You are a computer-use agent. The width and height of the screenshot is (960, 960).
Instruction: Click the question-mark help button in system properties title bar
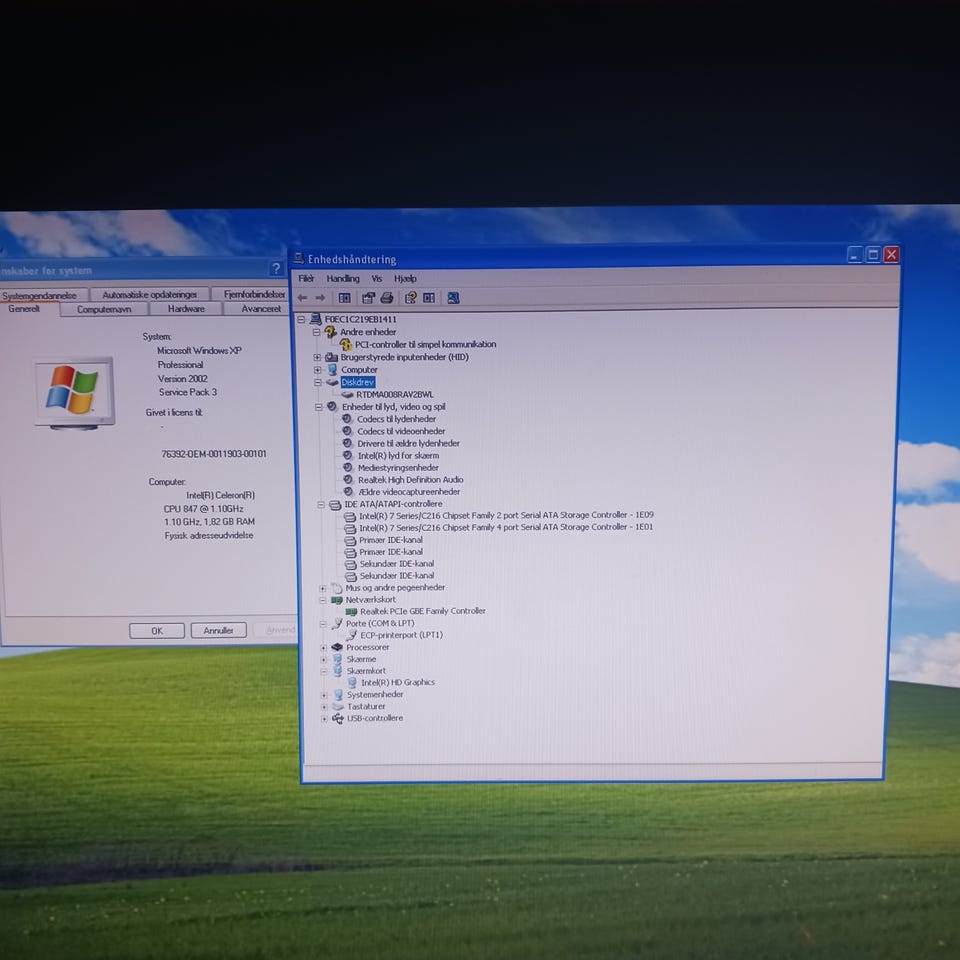coord(276,268)
